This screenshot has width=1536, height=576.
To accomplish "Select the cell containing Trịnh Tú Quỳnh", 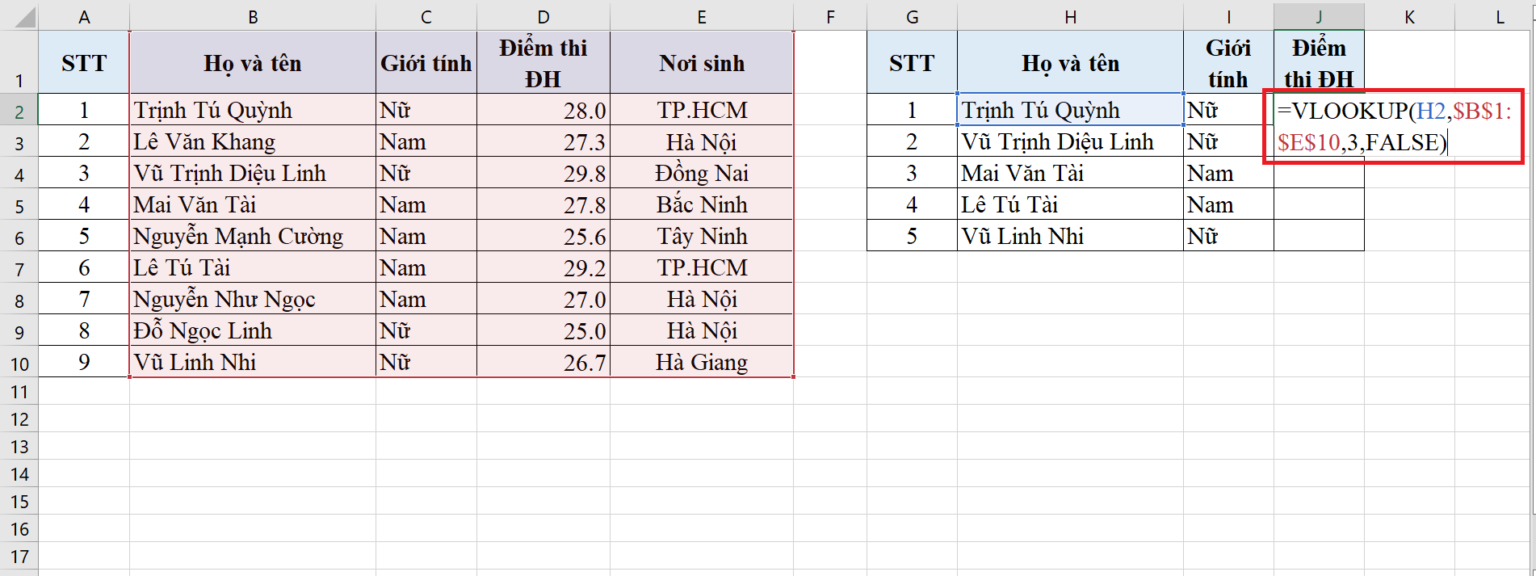I will point(252,110).
